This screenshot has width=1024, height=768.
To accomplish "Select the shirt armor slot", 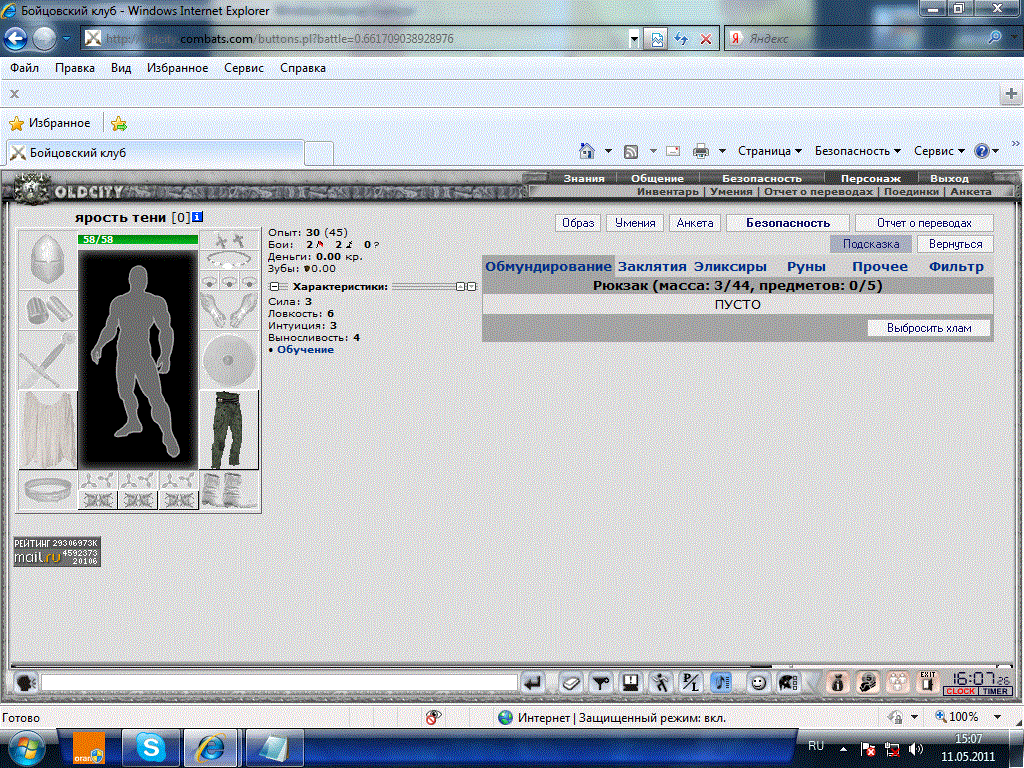I will coord(48,430).
